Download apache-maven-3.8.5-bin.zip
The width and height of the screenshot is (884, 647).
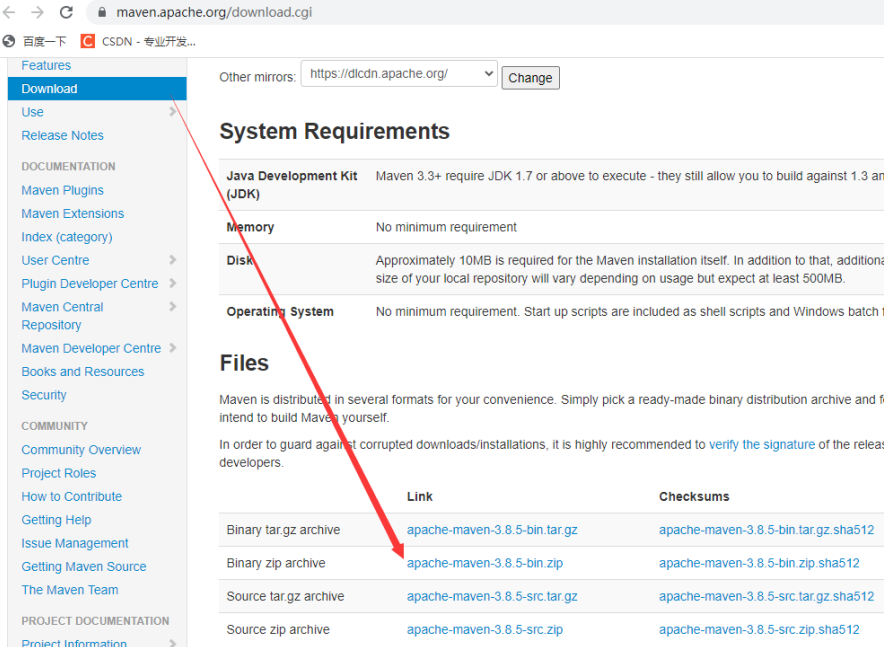484,563
